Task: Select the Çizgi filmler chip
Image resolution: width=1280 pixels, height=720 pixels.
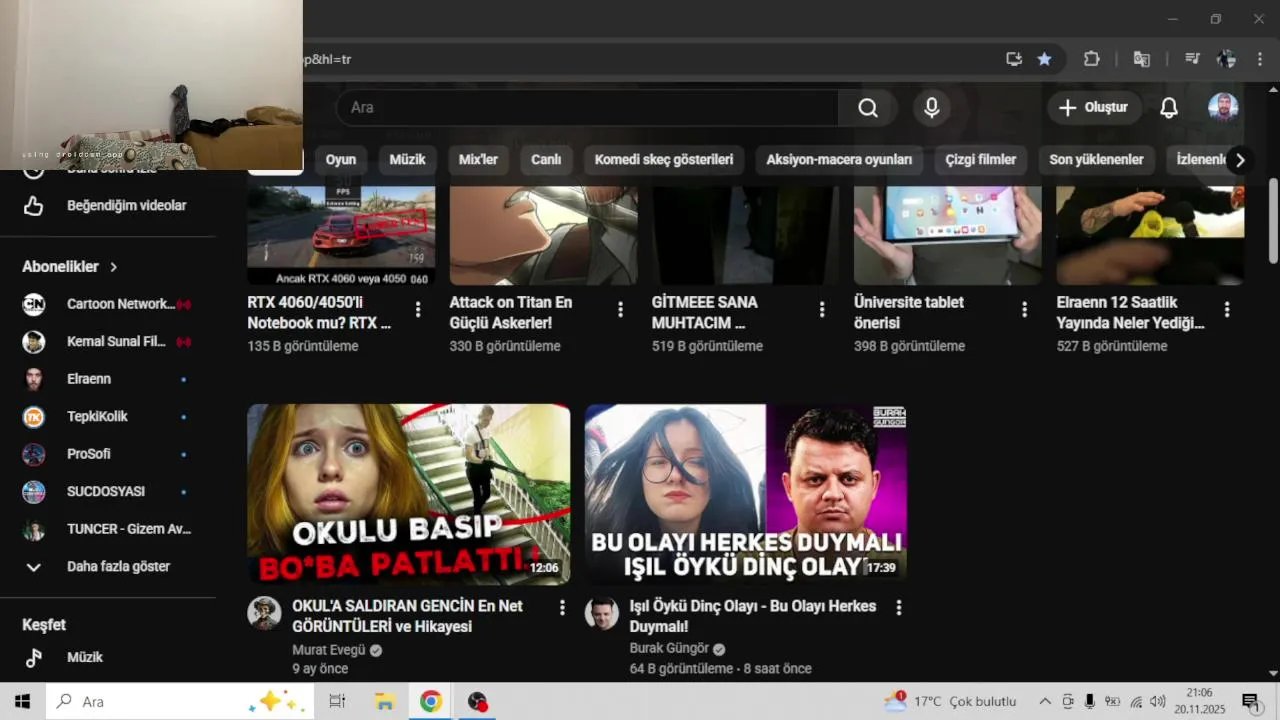Action: (x=981, y=160)
